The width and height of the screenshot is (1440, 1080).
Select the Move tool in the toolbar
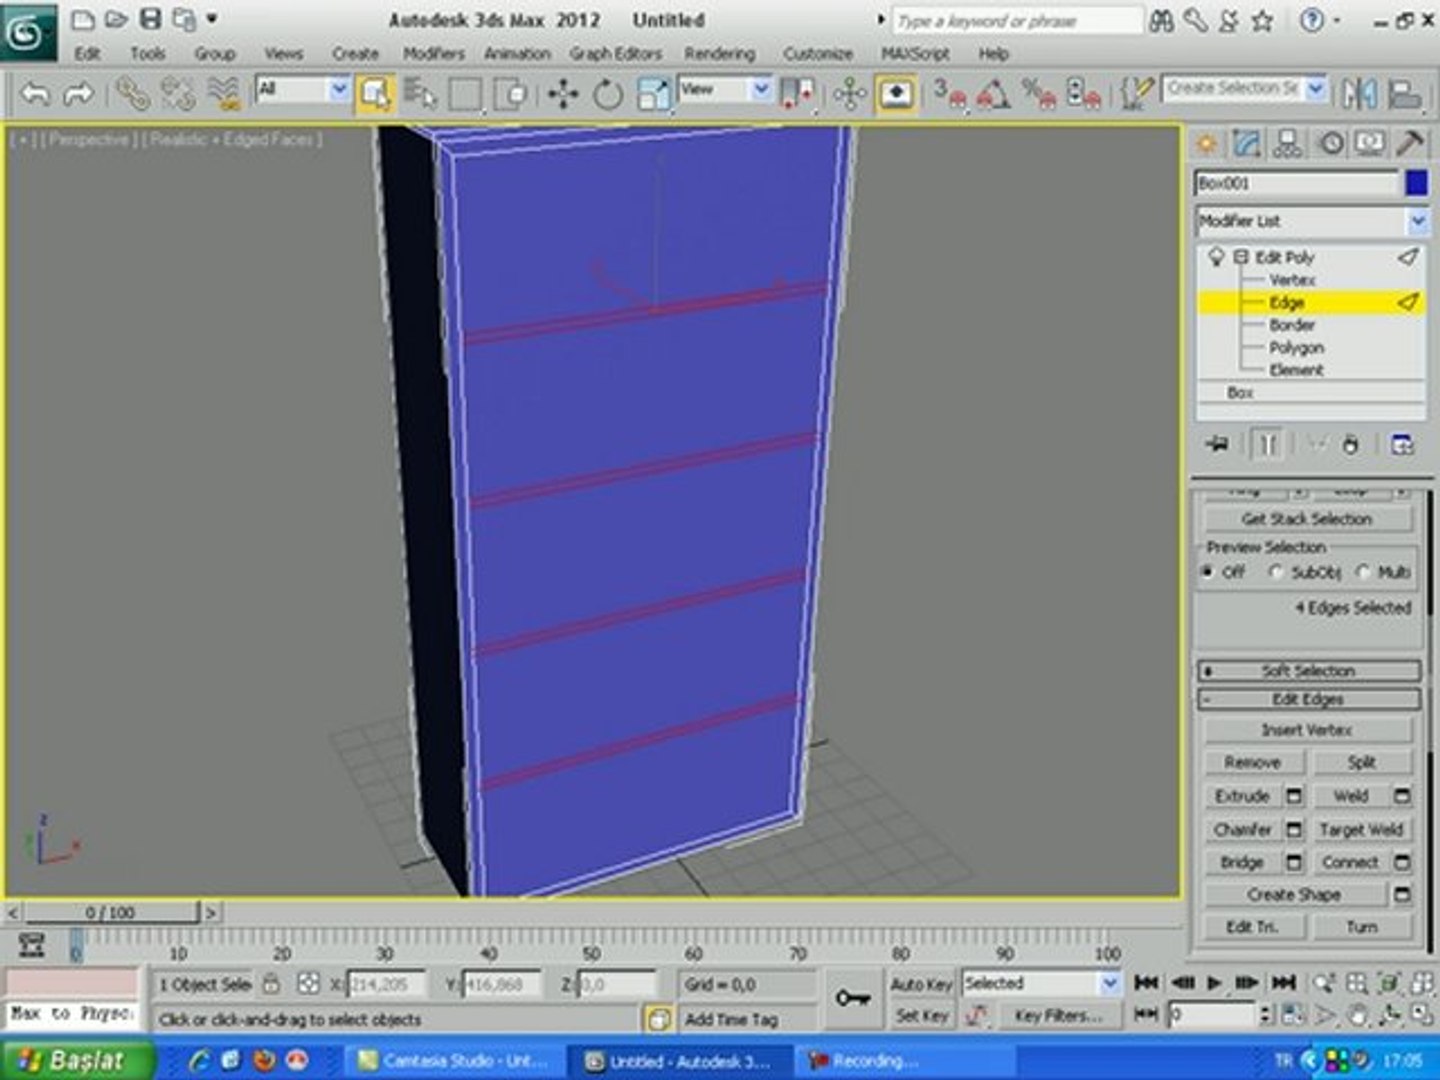click(563, 95)
